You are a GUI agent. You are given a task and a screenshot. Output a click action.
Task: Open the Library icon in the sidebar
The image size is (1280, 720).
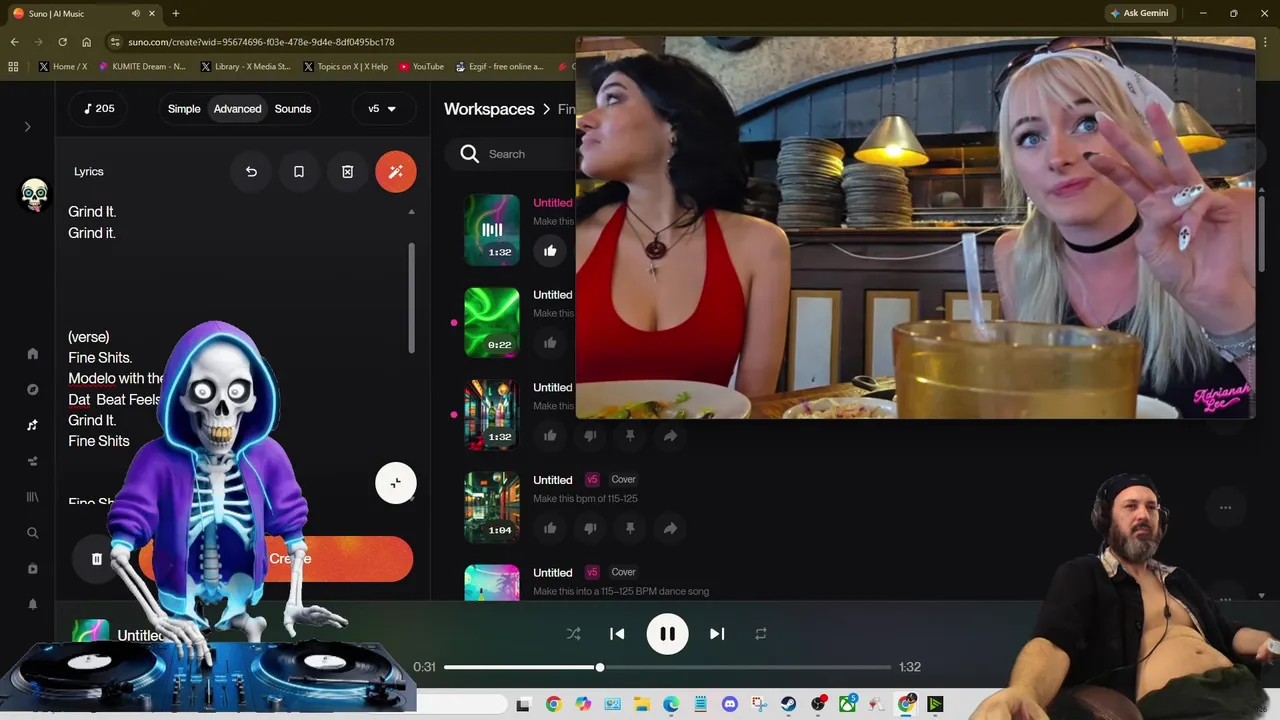(32, 497)
